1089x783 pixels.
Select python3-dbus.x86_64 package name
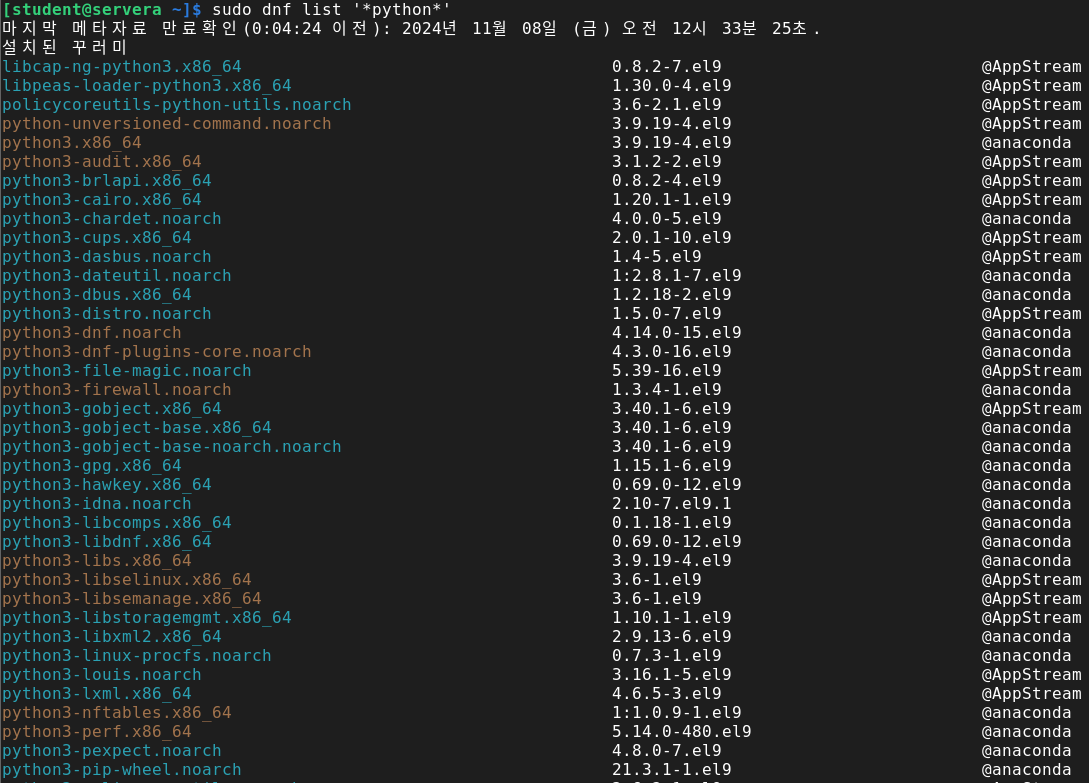97,295
